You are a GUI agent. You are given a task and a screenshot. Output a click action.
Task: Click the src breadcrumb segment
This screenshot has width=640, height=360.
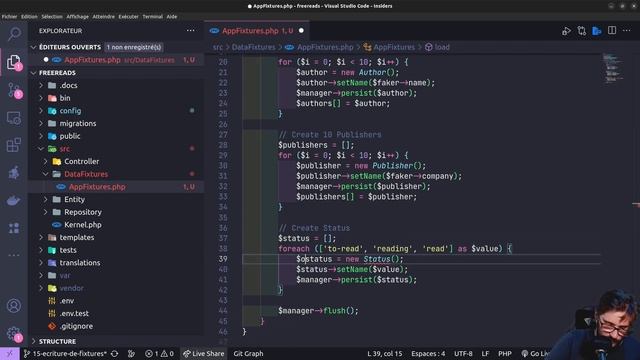click(218, 47)
